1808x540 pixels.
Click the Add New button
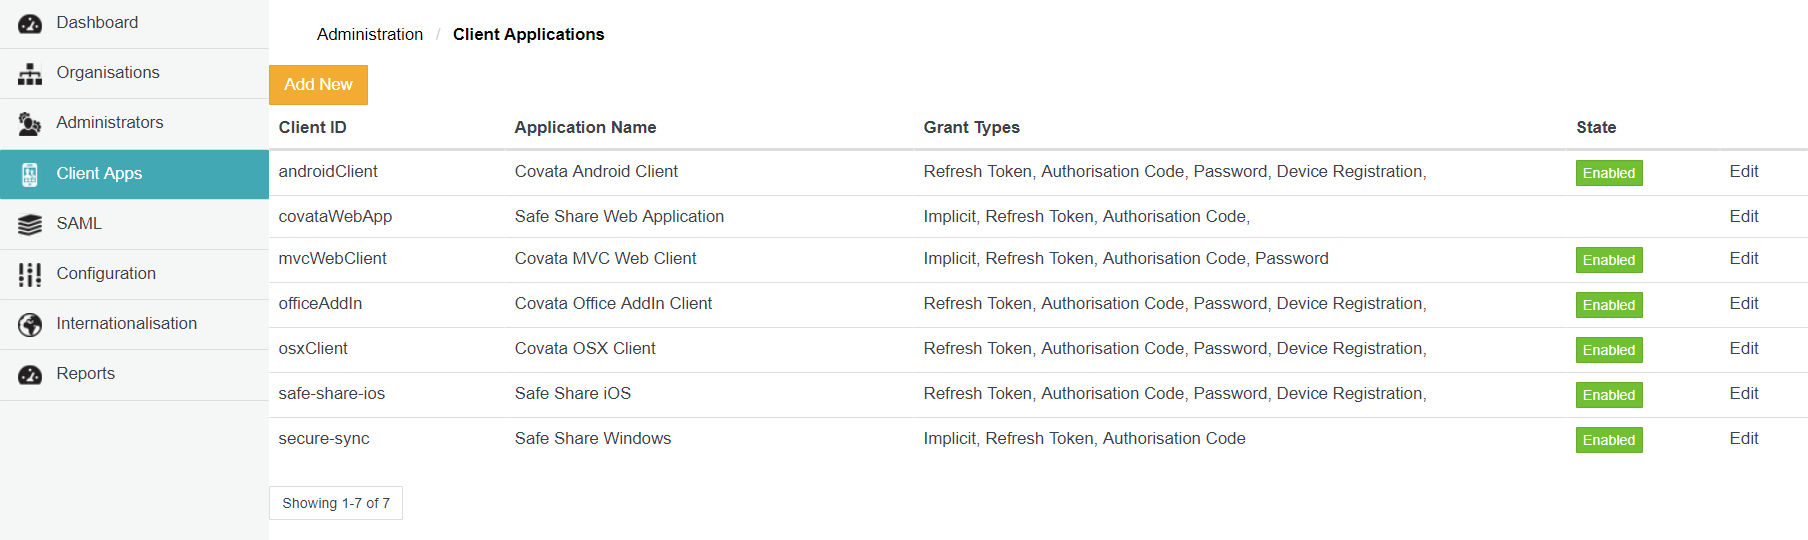318,85
